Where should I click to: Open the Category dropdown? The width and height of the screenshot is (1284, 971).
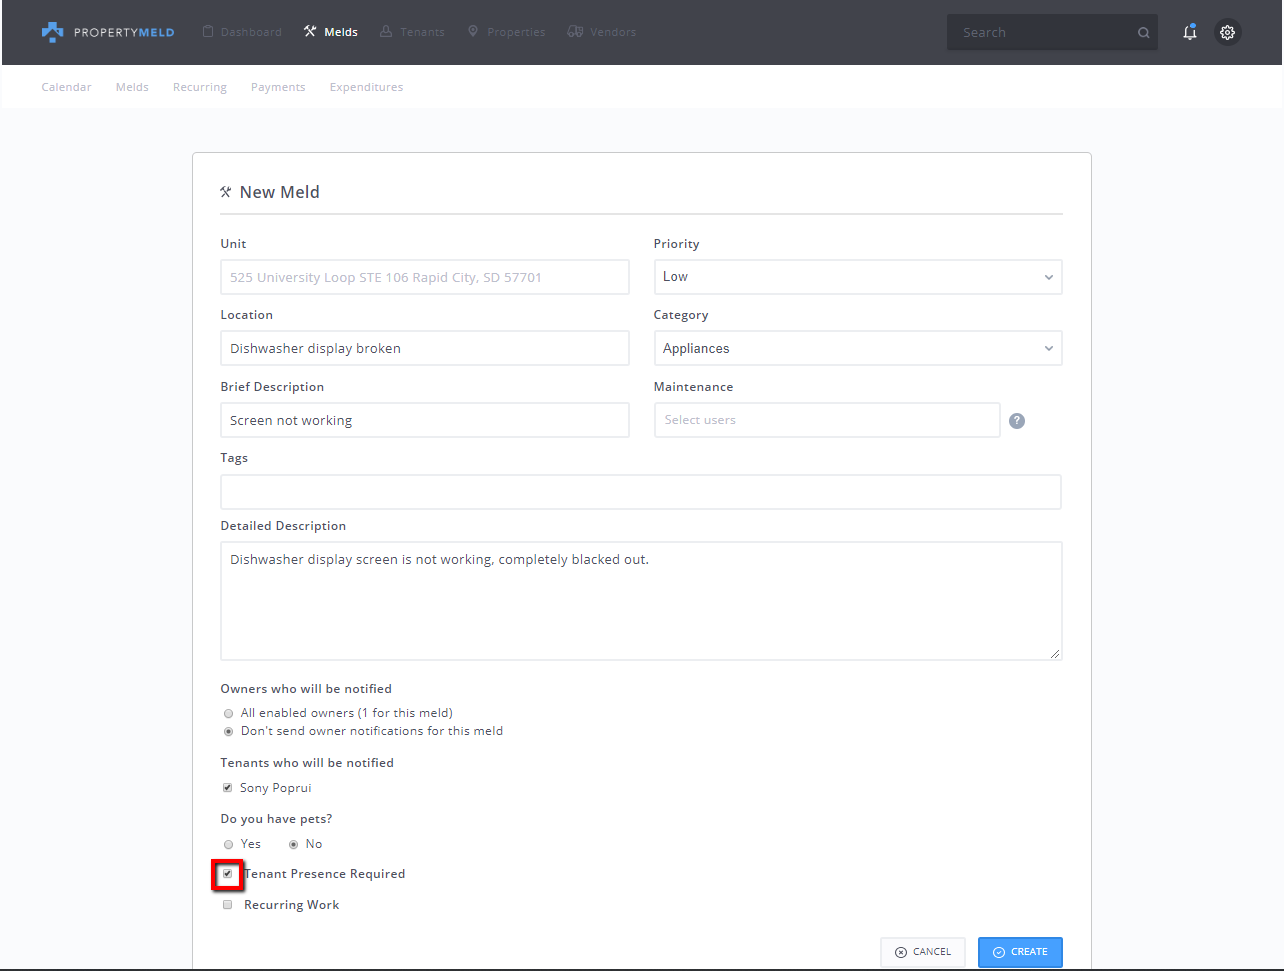(x=857, y=349)
